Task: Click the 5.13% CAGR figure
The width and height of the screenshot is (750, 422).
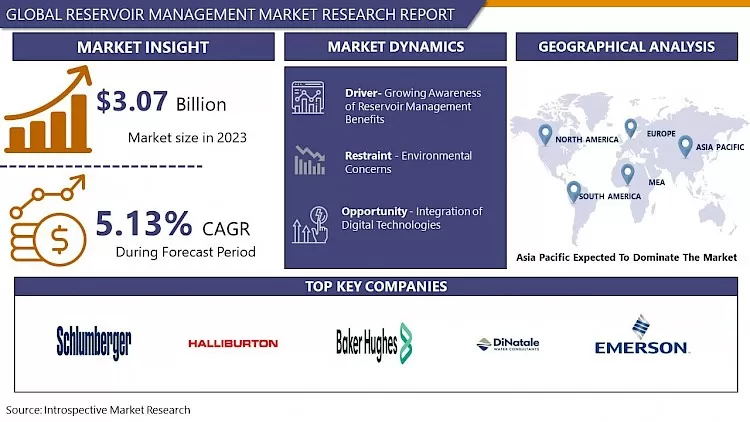Action: tap(173, 224)
